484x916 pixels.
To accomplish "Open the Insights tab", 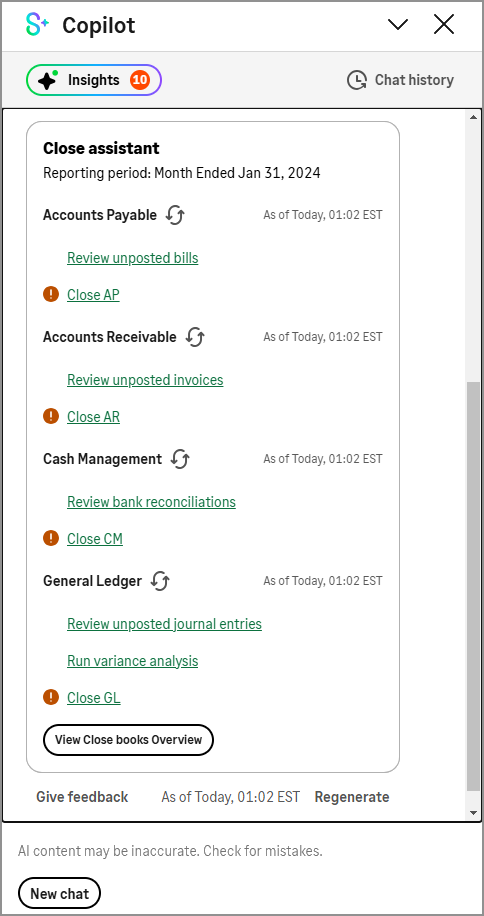I will (x=93, y=80).
